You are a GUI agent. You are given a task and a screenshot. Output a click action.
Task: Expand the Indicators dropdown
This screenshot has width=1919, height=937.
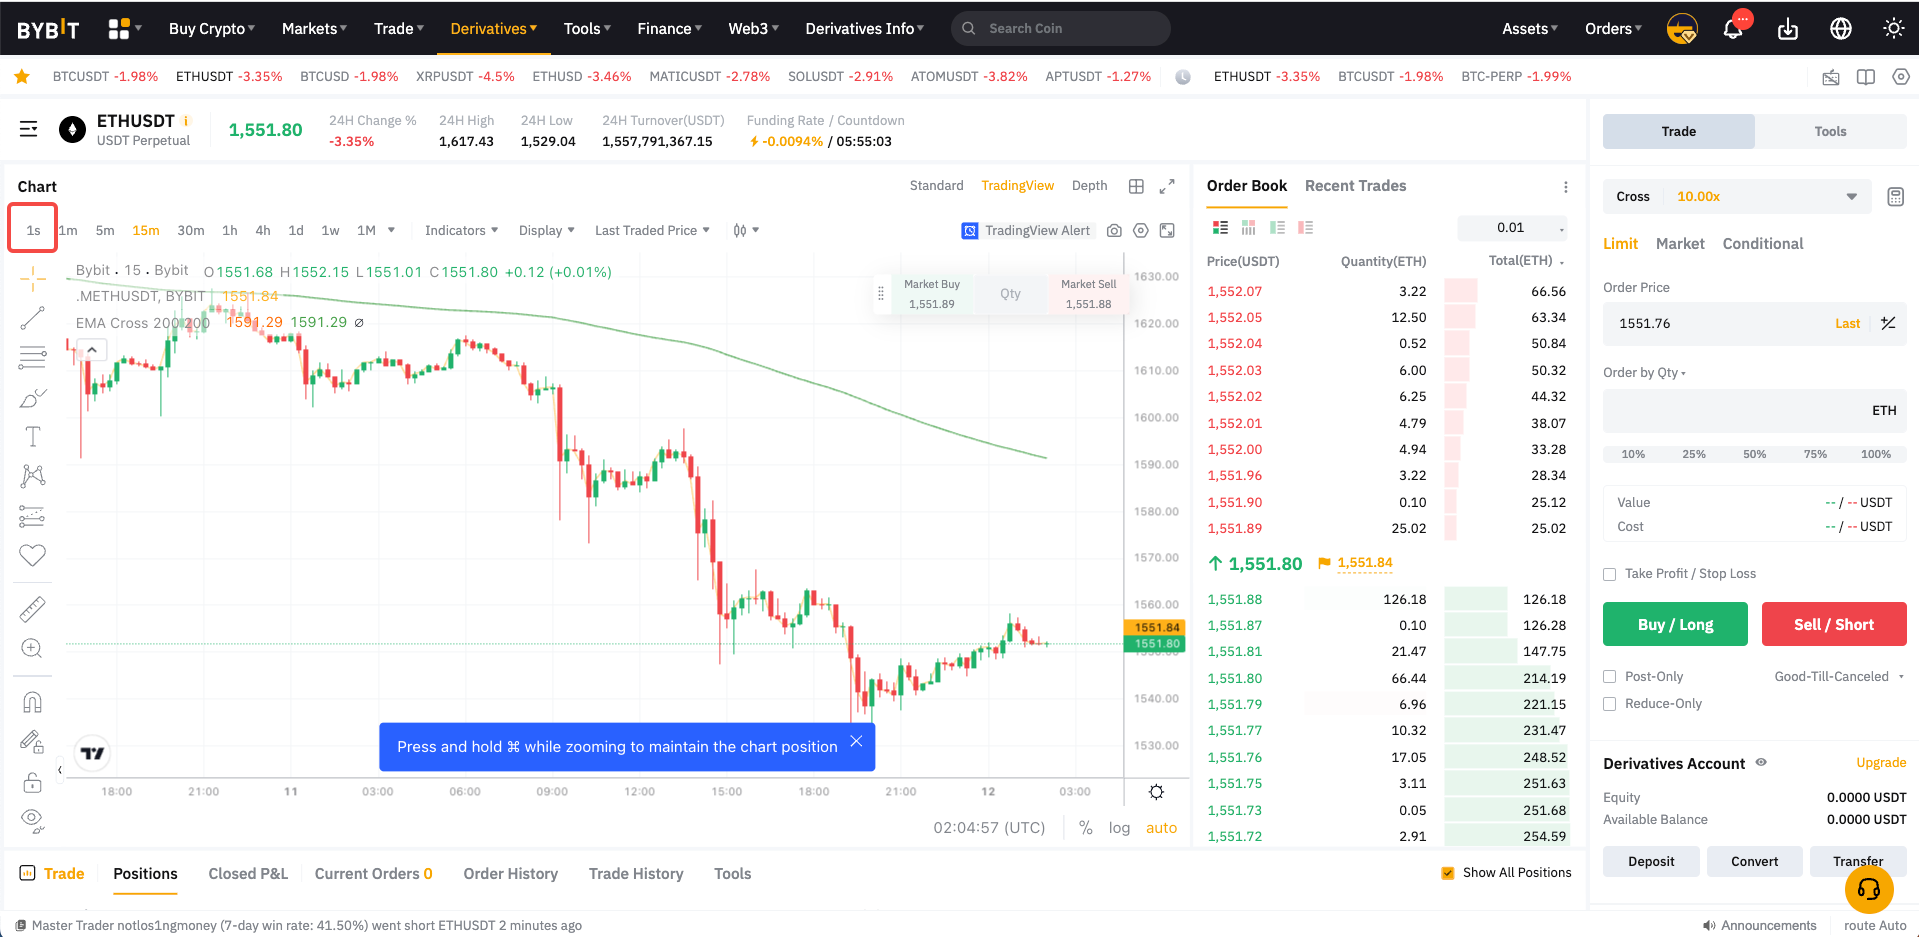461,231
